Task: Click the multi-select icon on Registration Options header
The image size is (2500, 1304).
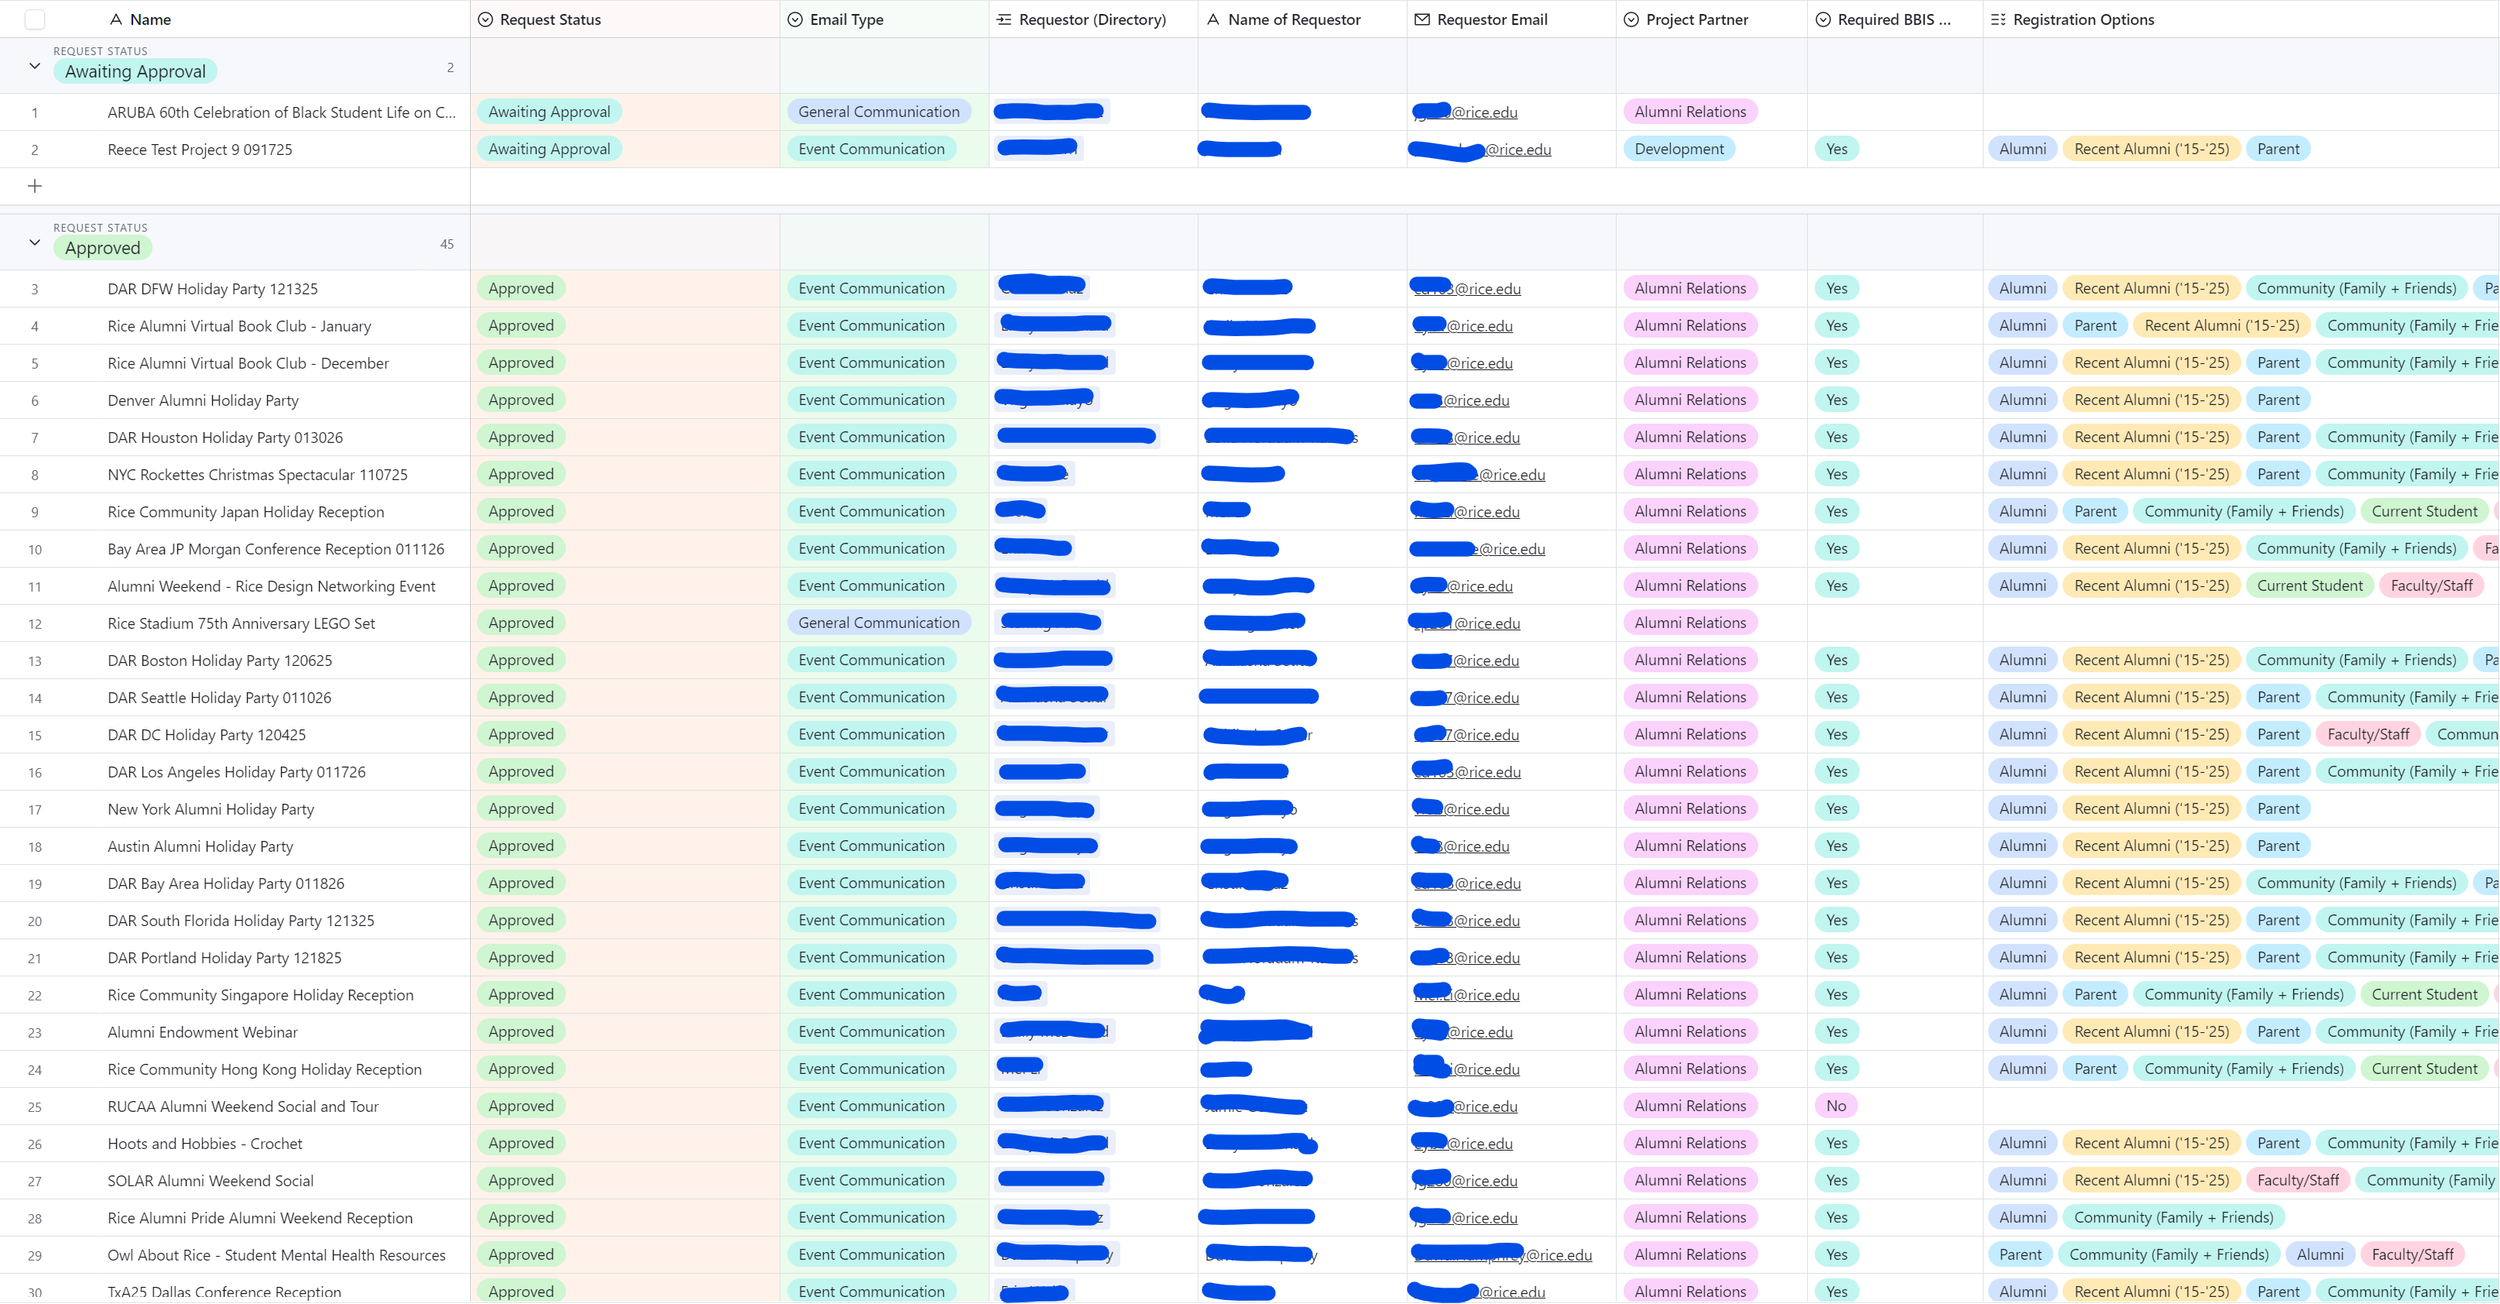Action: 1998,19
